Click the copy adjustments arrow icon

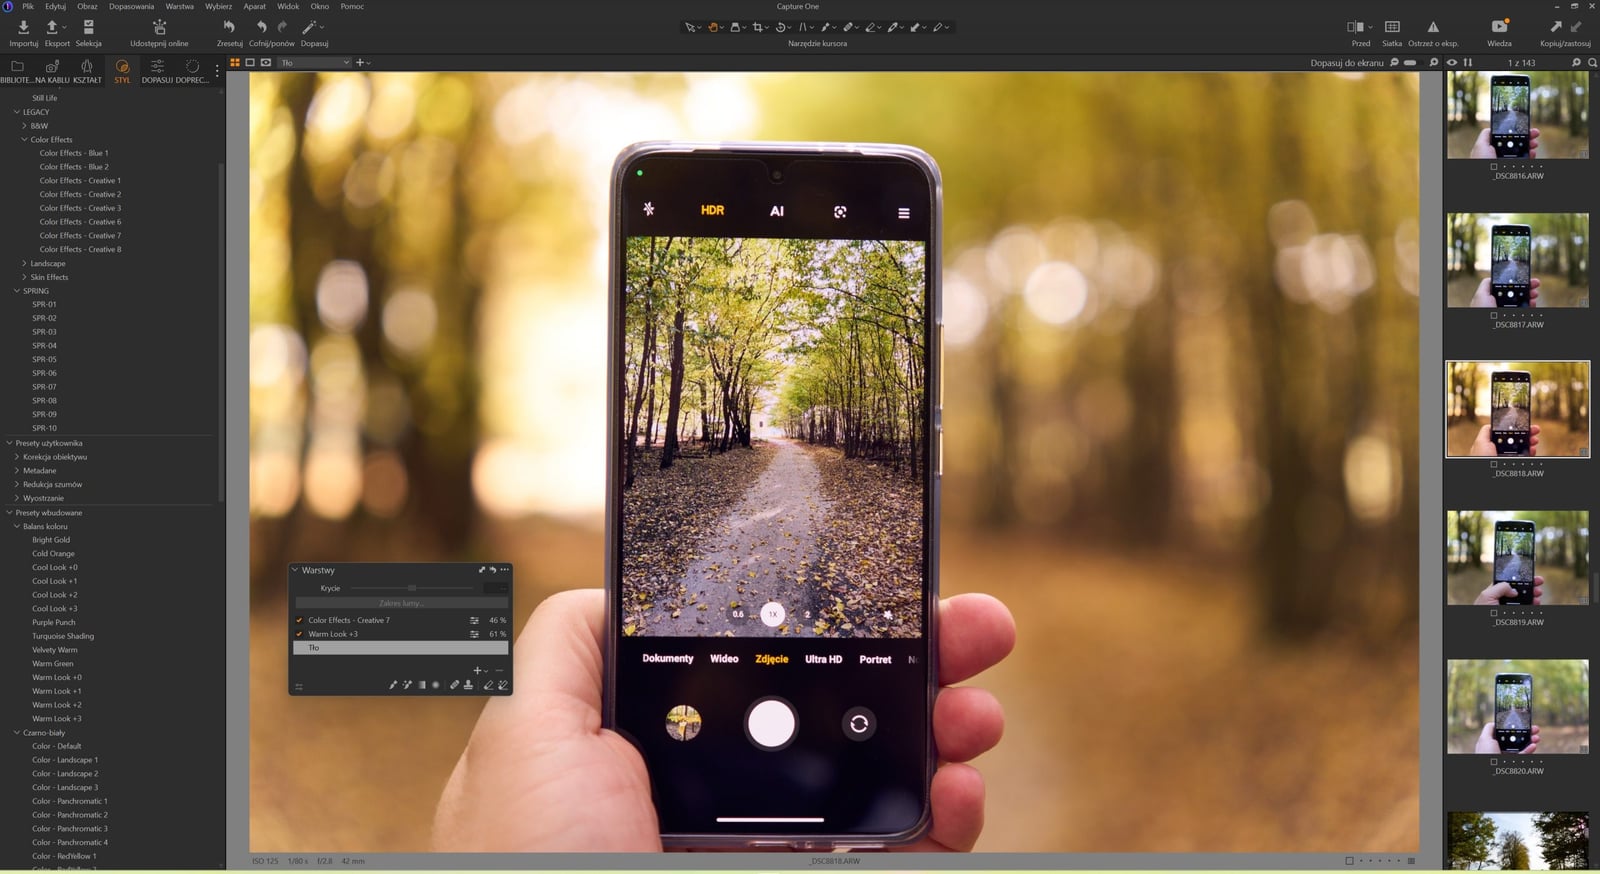coord(1555,27)
